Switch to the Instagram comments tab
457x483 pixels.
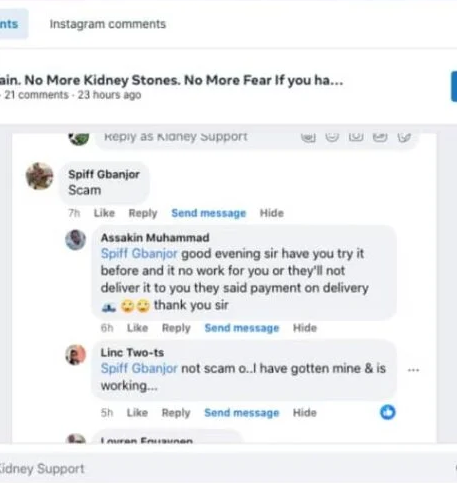click(x=108, y=24)
